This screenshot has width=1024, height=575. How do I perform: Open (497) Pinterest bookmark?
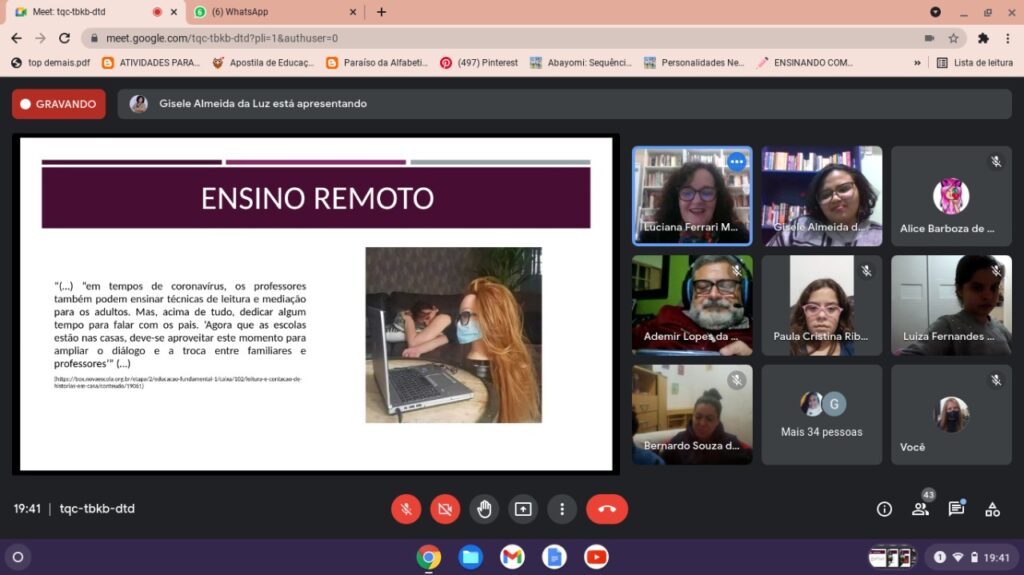(479, 63)
